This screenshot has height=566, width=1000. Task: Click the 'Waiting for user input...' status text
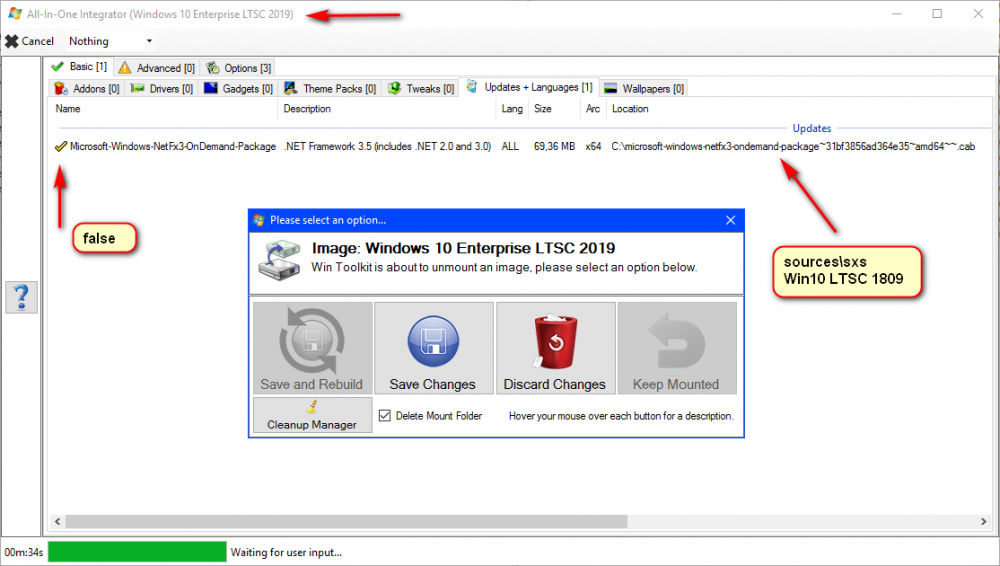(286, 553)
